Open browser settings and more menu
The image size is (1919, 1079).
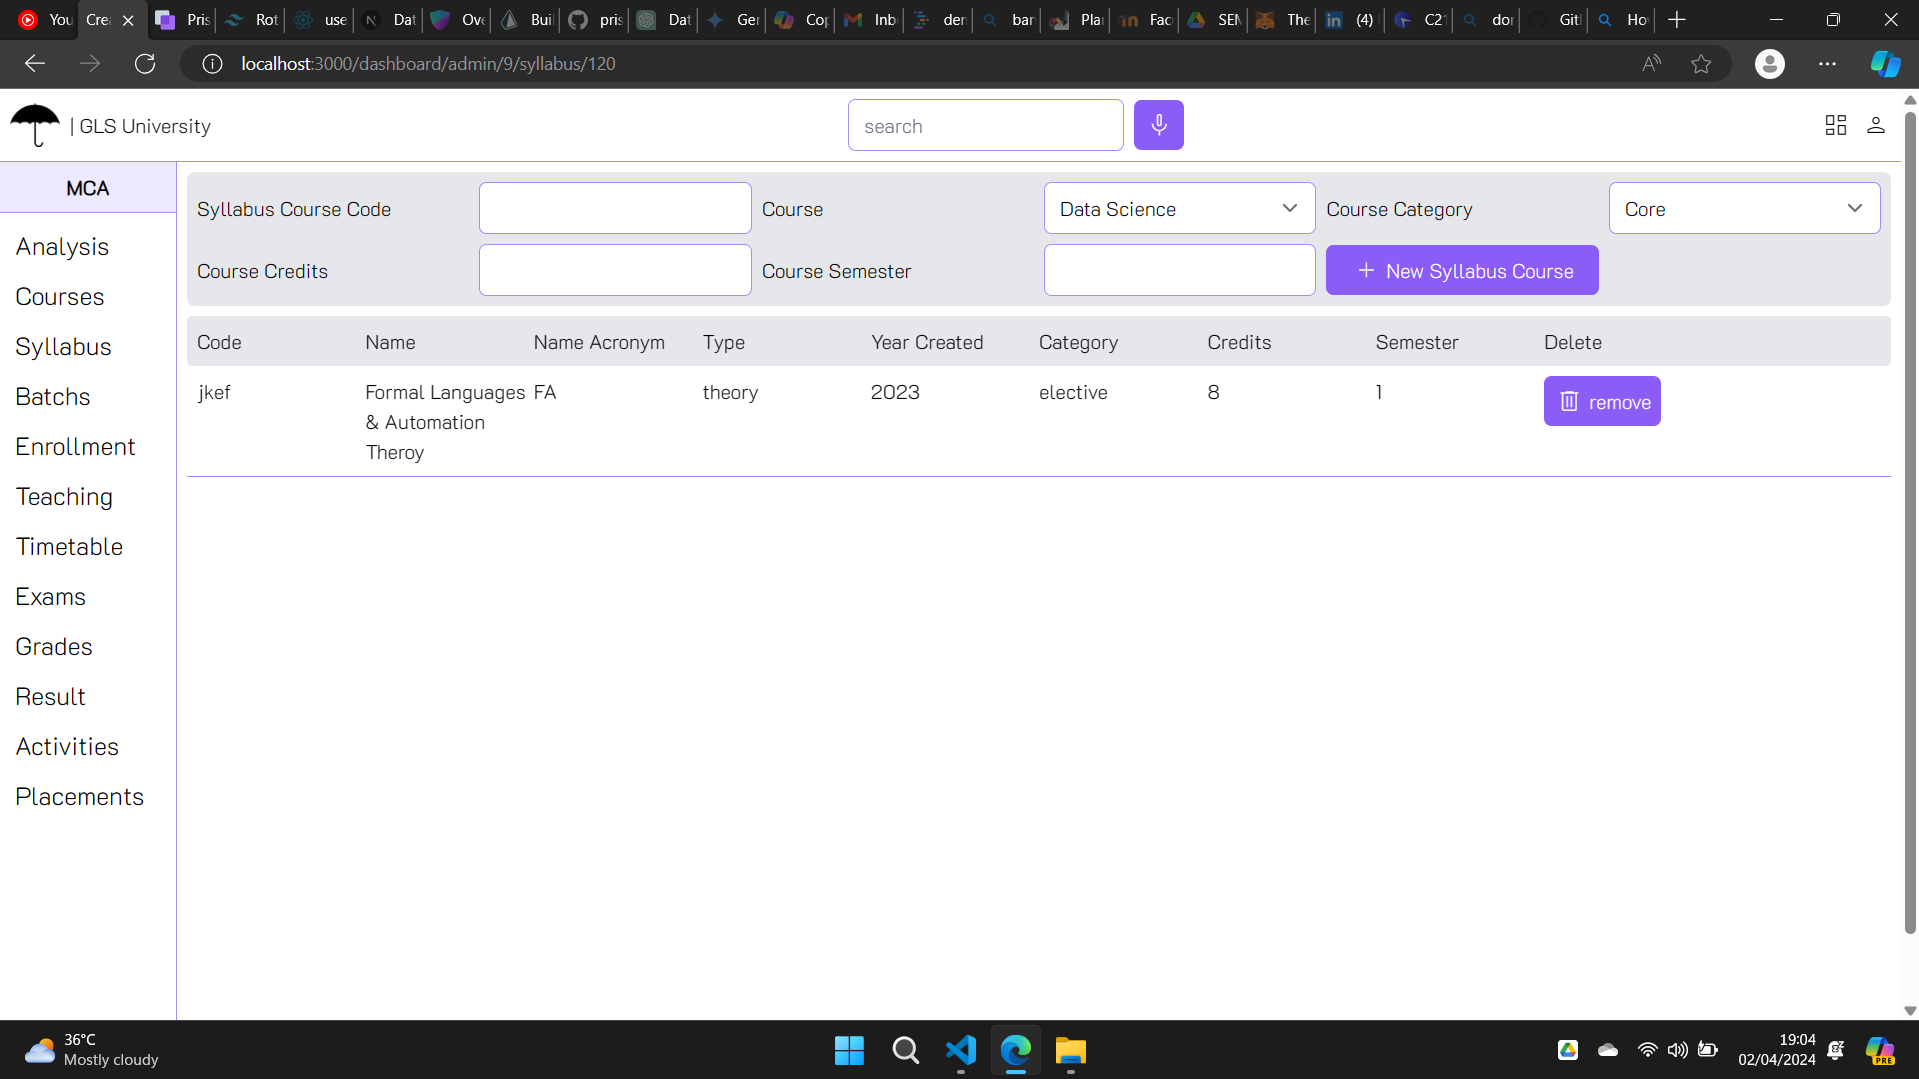1827,64
